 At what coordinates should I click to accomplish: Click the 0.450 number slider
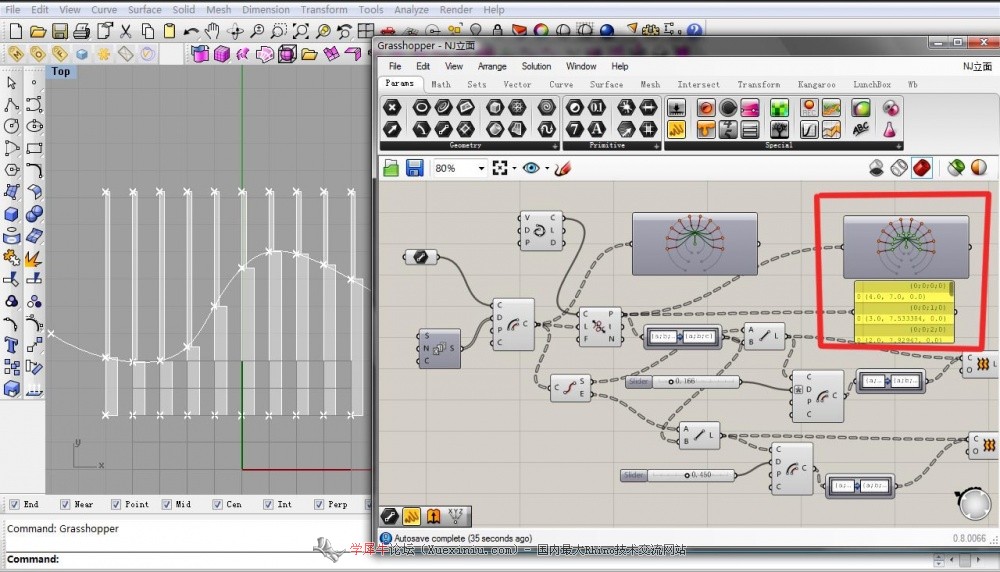[677, 475]
